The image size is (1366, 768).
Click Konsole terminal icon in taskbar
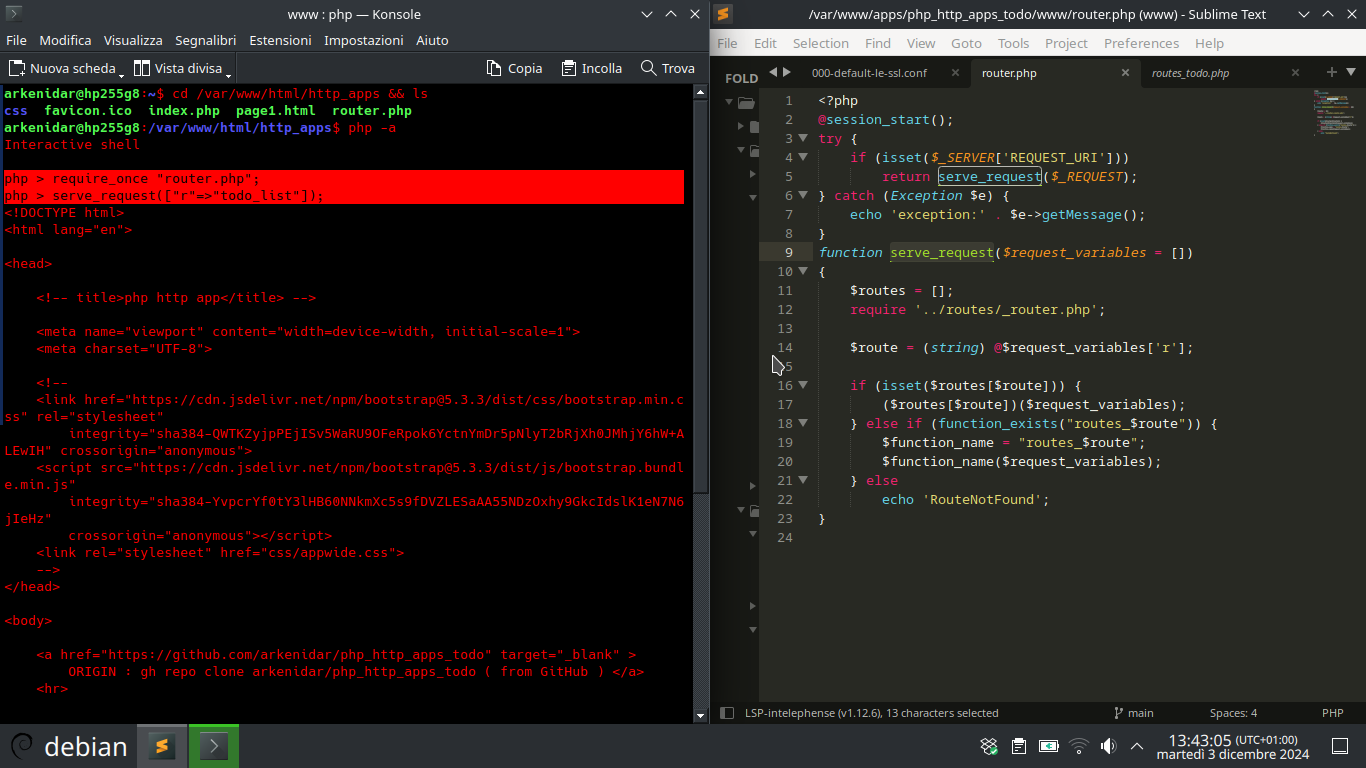coord(213,746)
